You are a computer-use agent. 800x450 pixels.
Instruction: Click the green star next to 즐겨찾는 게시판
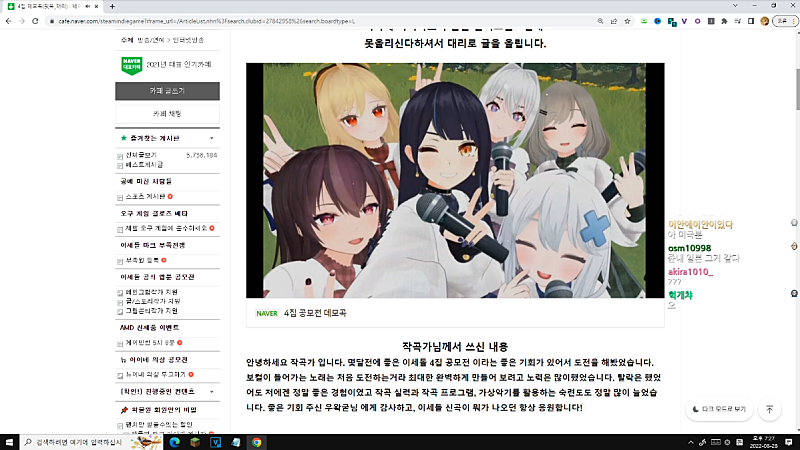[x=123, y=138]
